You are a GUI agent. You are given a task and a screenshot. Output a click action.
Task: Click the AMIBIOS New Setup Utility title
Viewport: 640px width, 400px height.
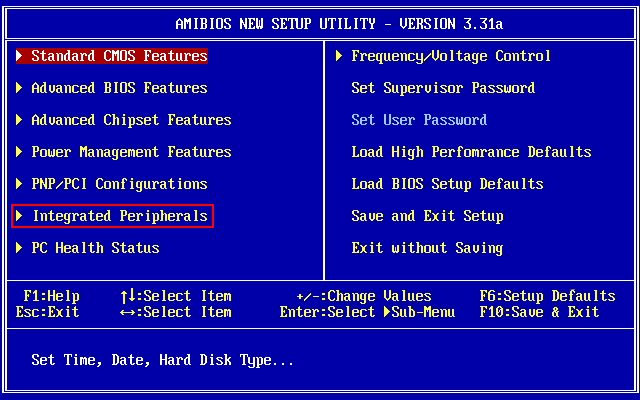339,24
